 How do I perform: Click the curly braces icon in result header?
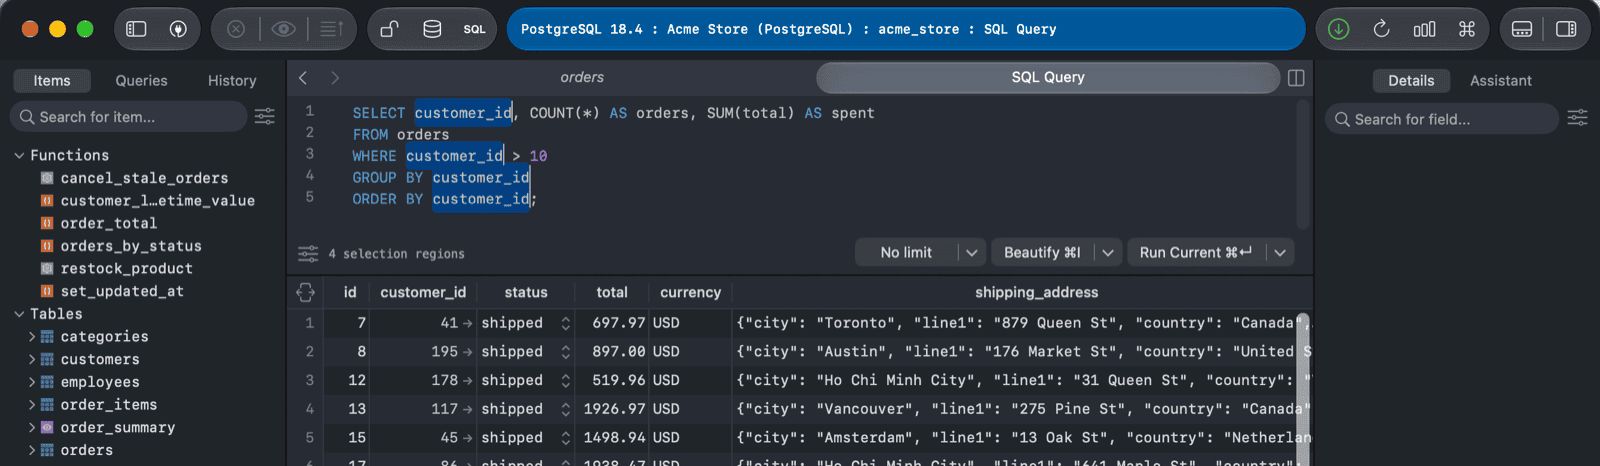pos(306,292)
